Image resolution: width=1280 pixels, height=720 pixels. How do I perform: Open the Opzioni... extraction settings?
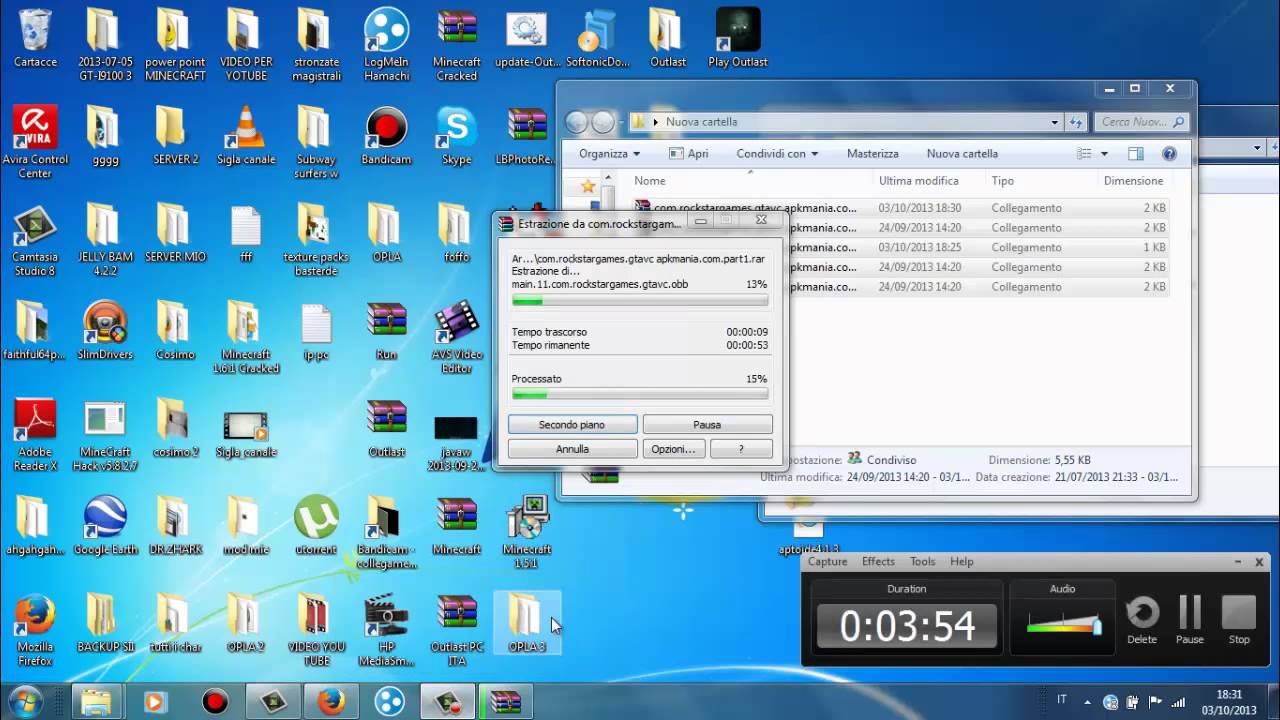(x=673, y=449)
